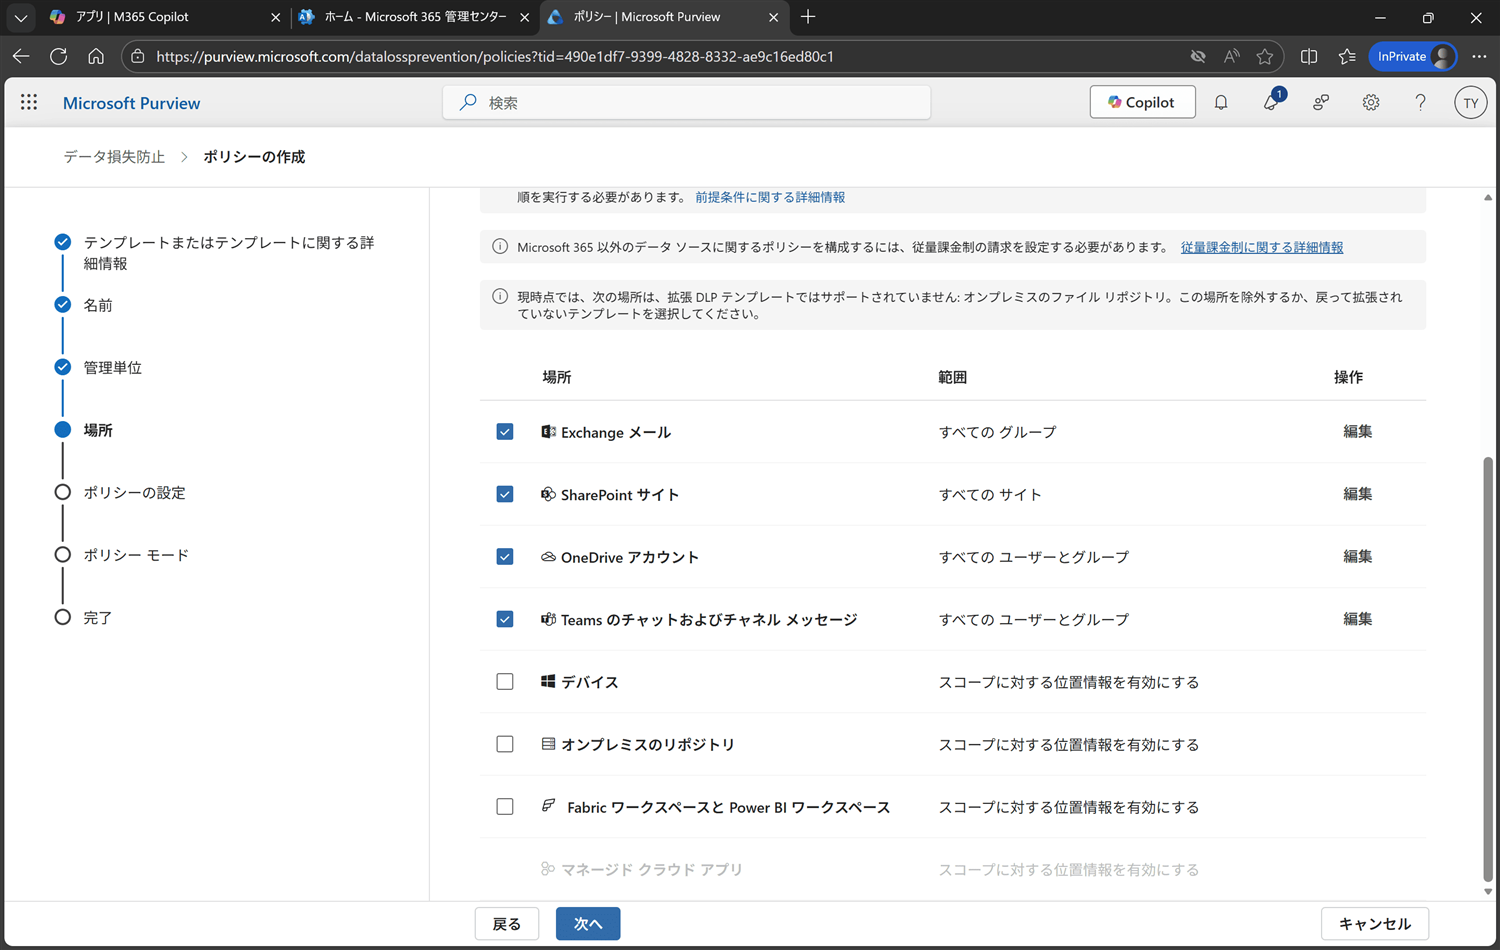Click the 検索 search box
Viewport: 1500px width, 950px height.
click(687, 102)
